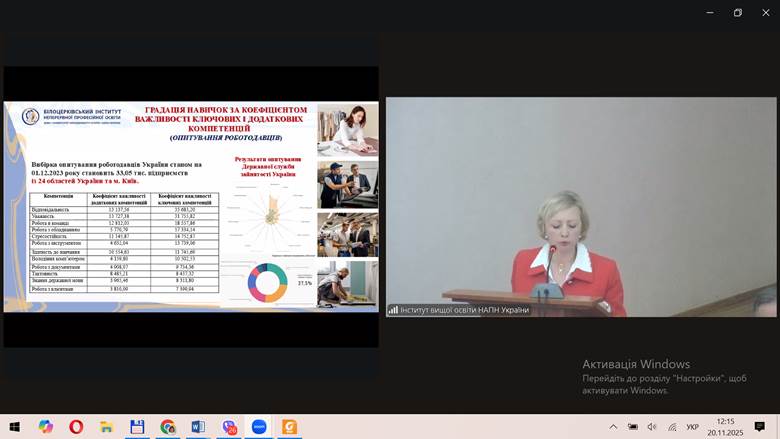This screenshot has width=780, height=439.
Task: Switch to Microsoft Word in the taskbar
Action: coord(198,427)
